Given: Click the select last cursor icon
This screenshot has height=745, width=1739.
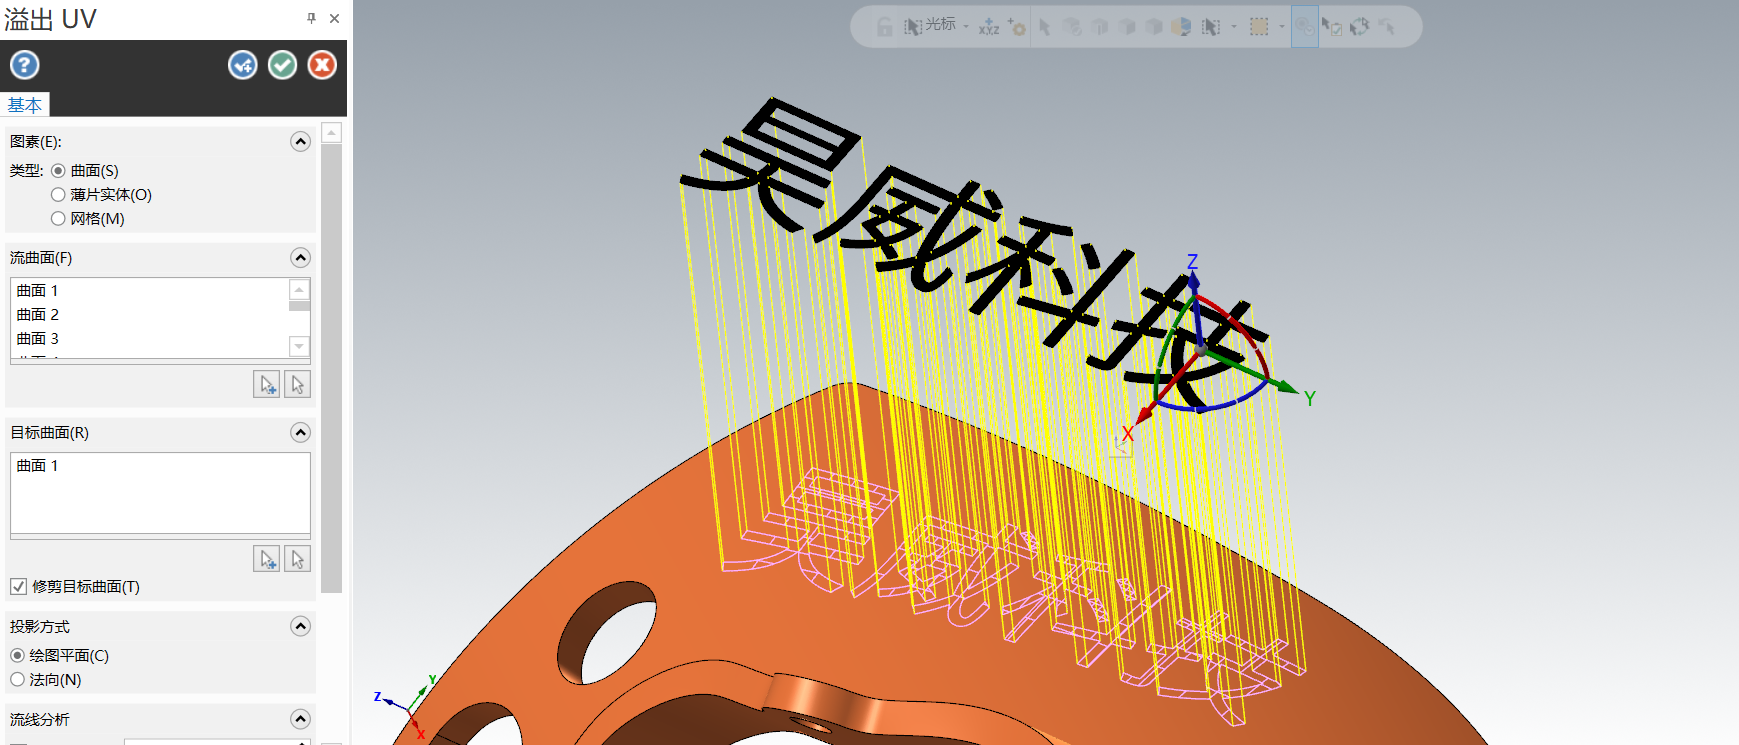Looking at the screenshot, I should click(1387, 27).
